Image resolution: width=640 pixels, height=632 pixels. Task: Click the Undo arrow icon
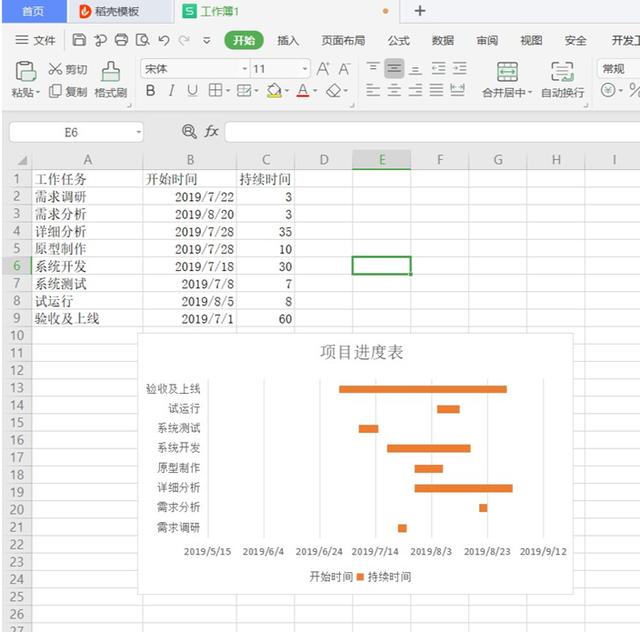pyautogui.click(x=164, y=40)
